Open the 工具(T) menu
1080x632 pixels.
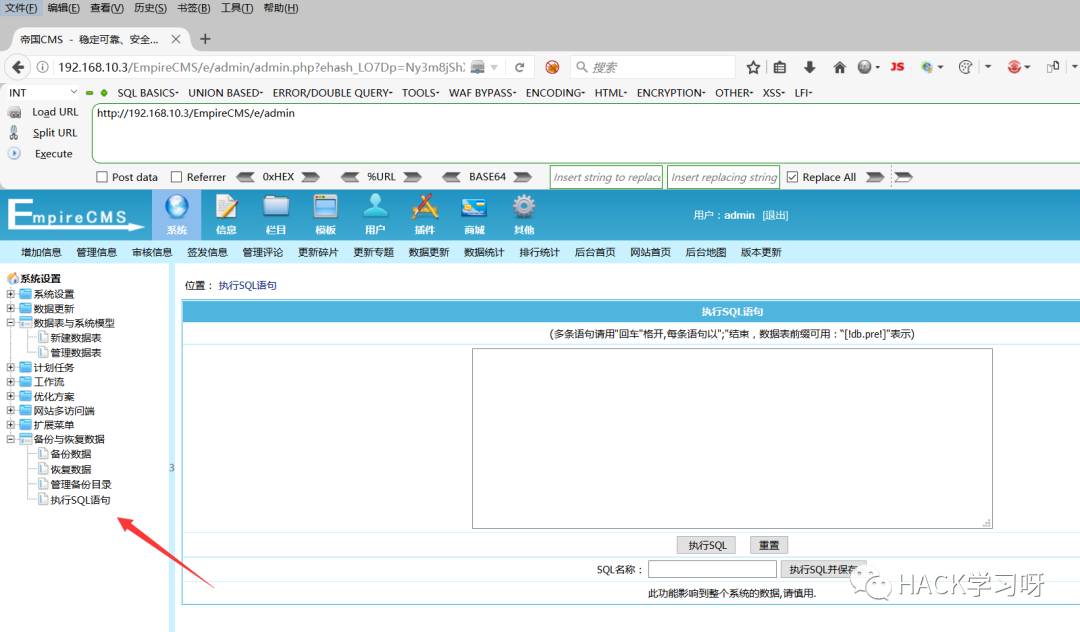point(236,8)
